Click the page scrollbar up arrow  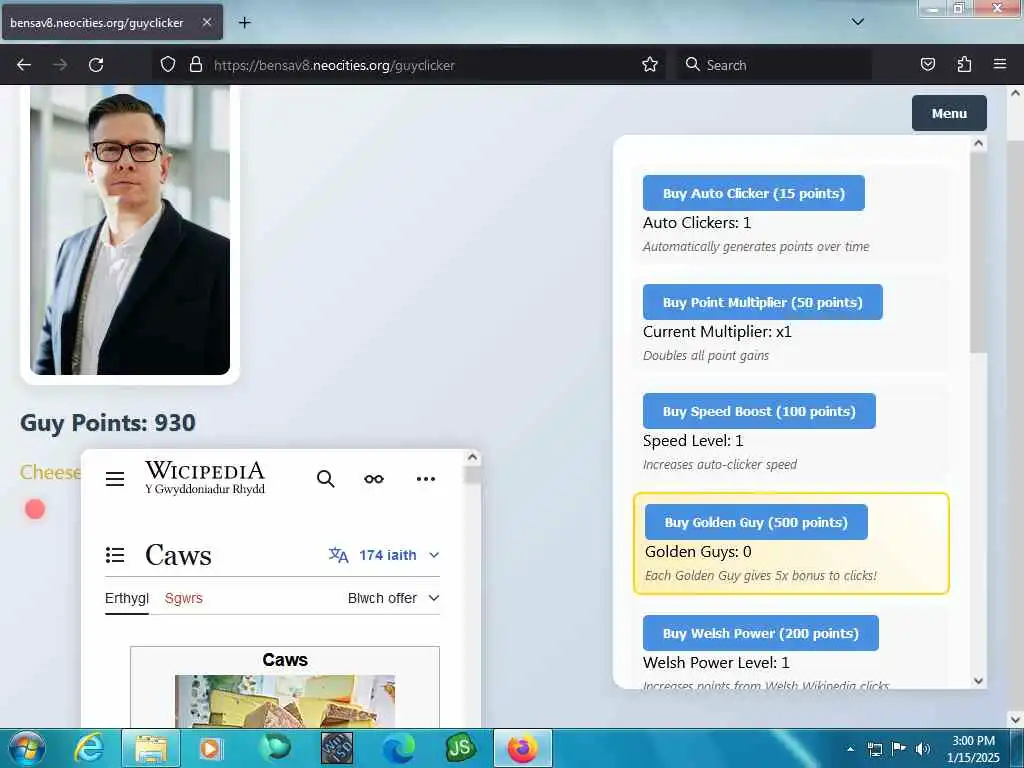point(1015,93)
